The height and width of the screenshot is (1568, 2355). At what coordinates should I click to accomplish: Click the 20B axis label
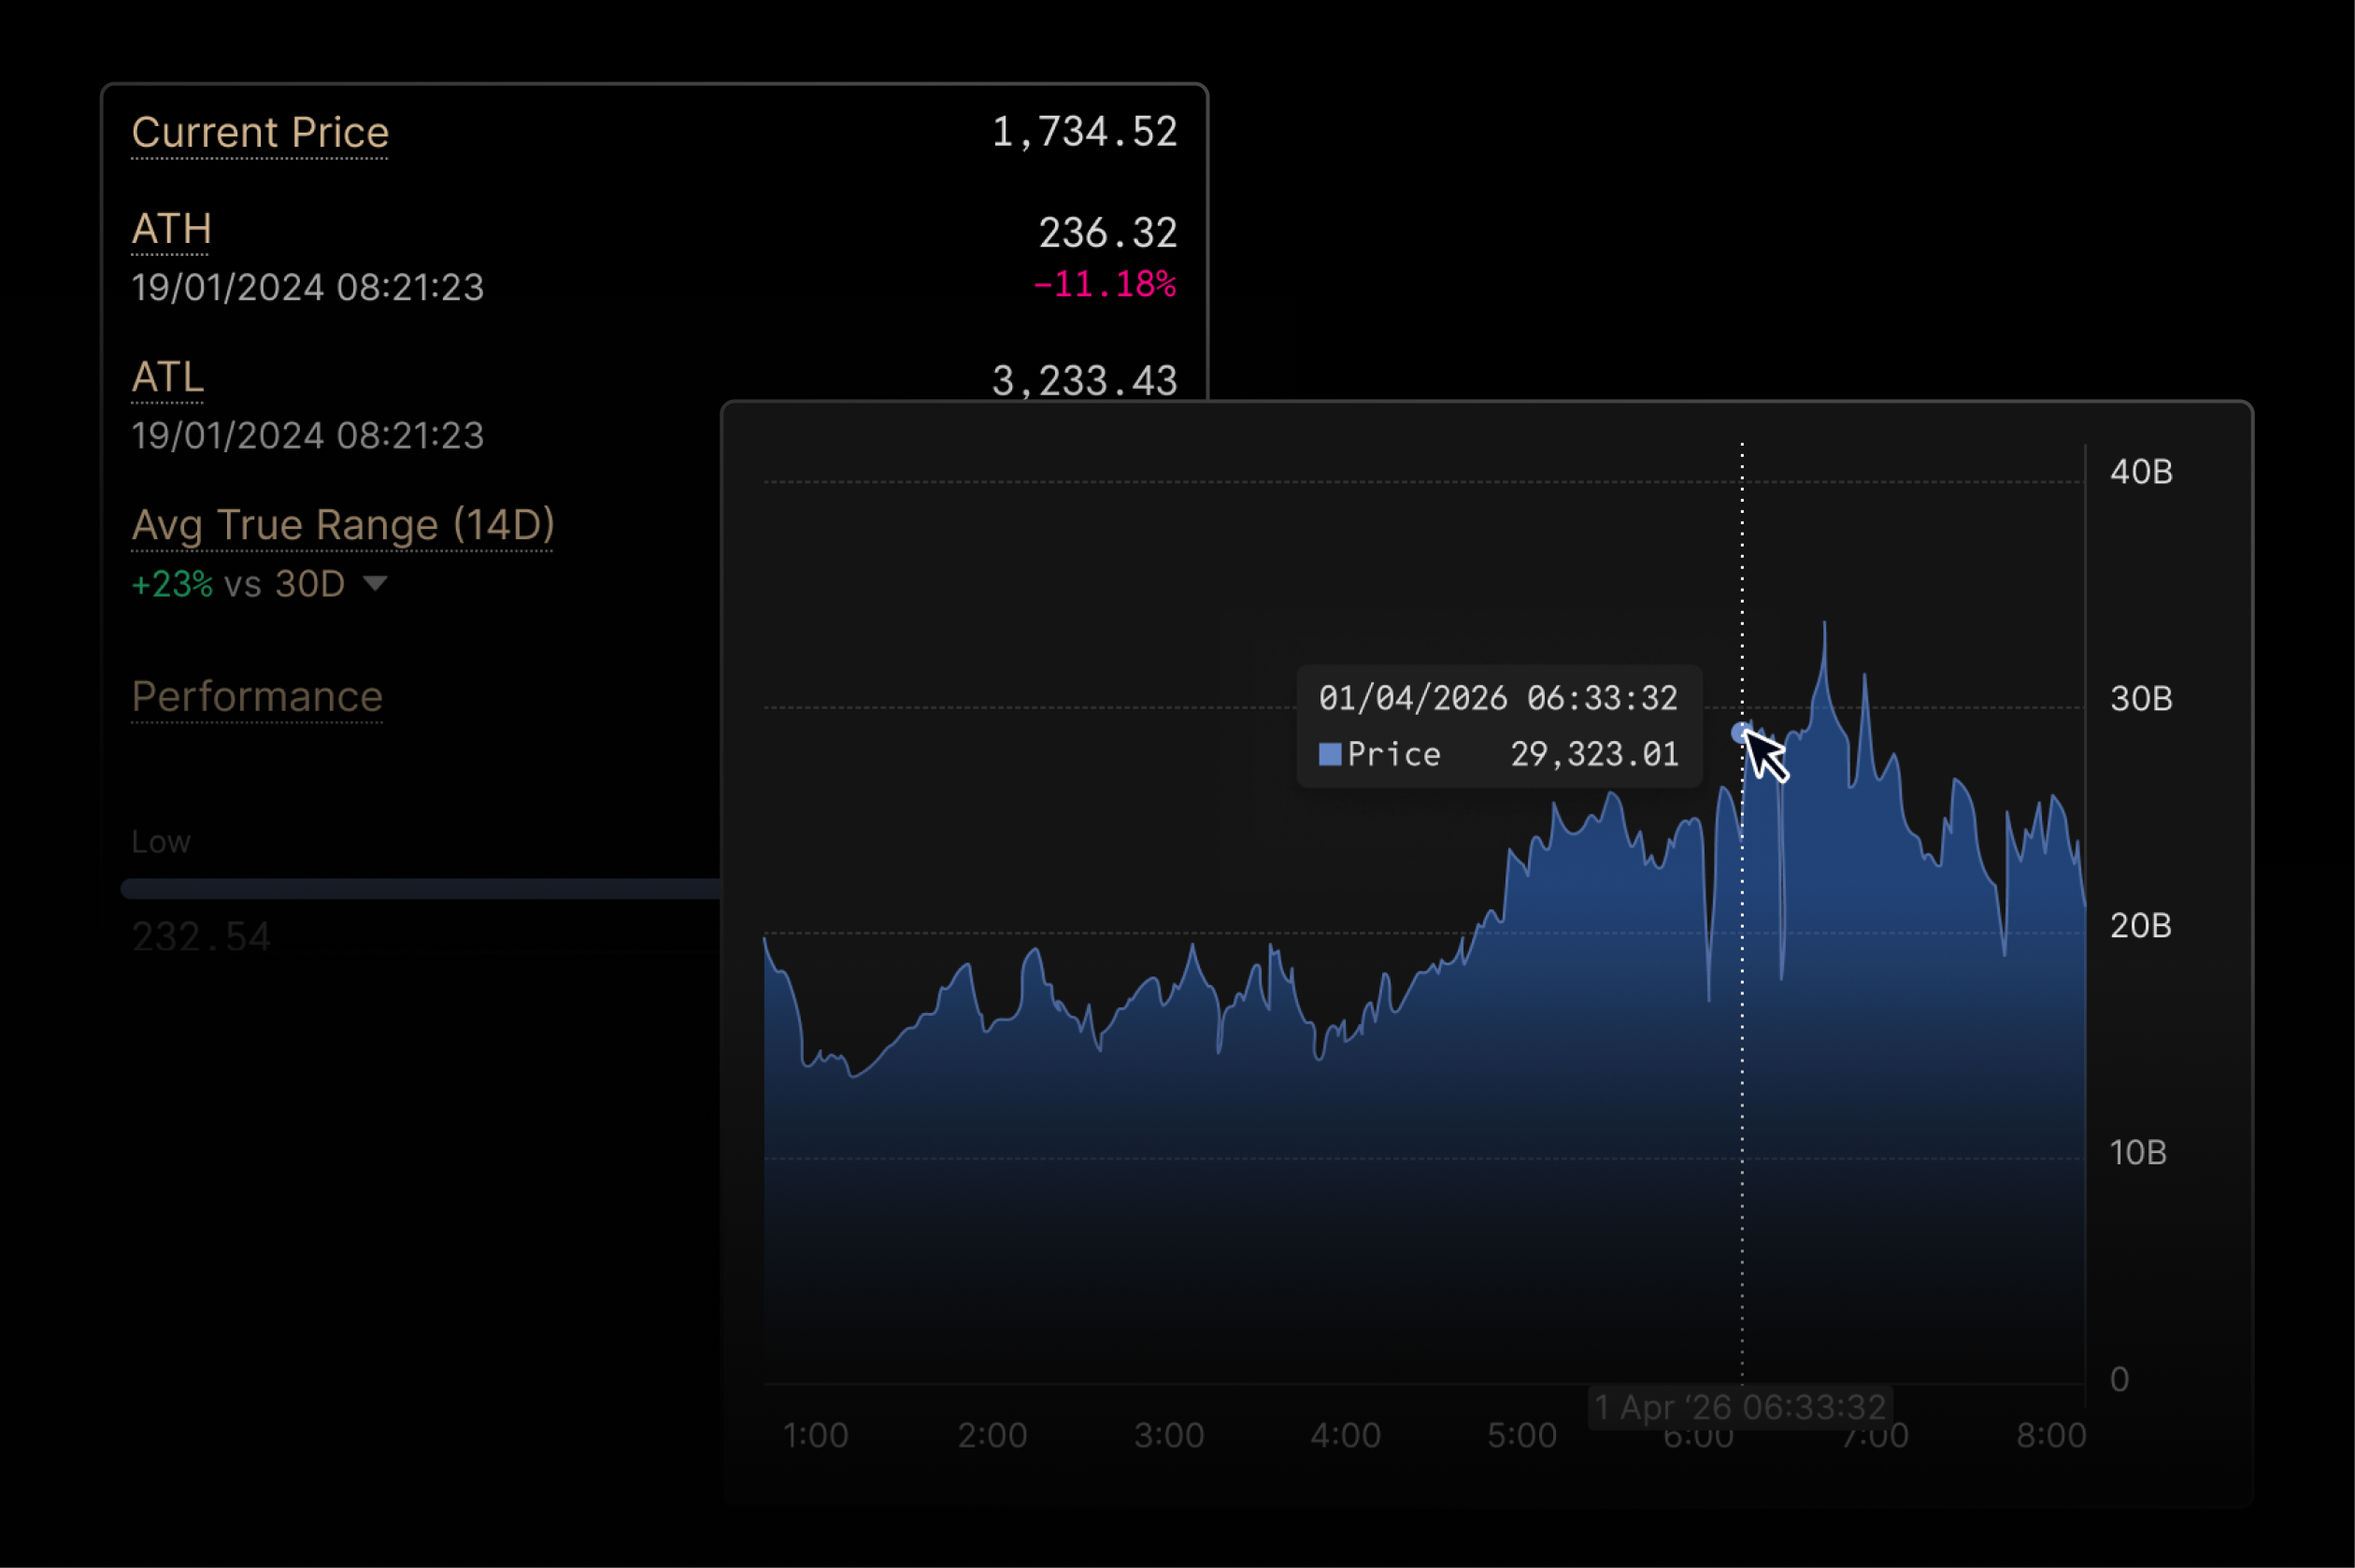point(2141,926)
